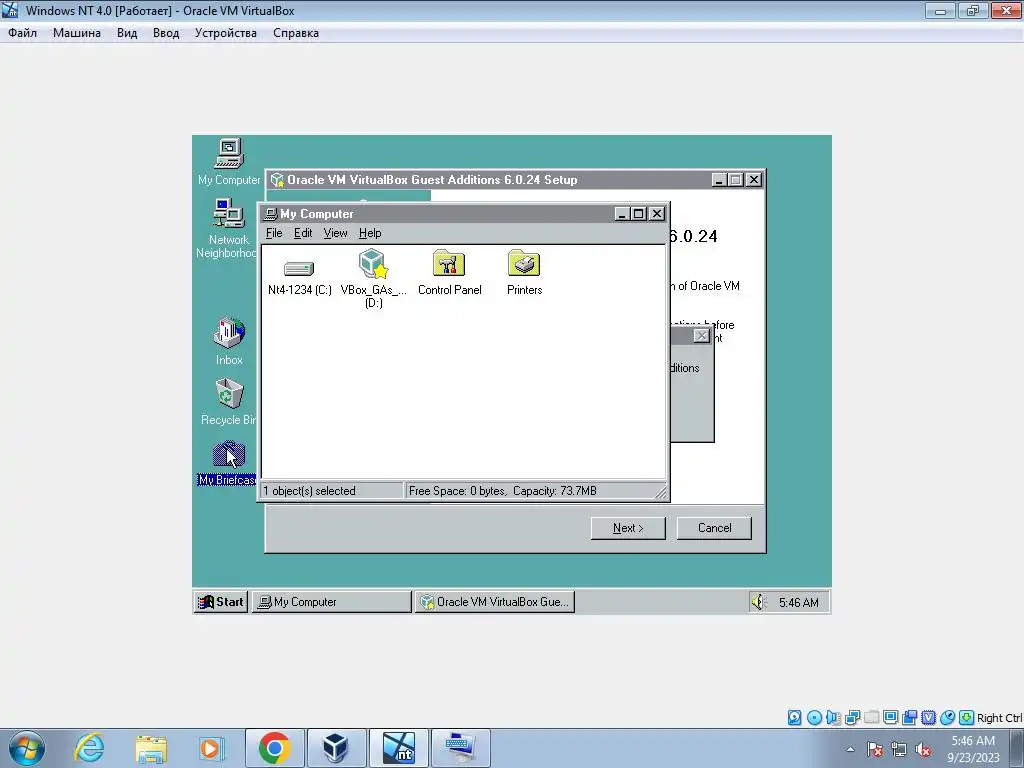Open Windows Explorer from host taskbar
The width and height of the screenshot is (1024, 768).
click(x=151, y=748)
